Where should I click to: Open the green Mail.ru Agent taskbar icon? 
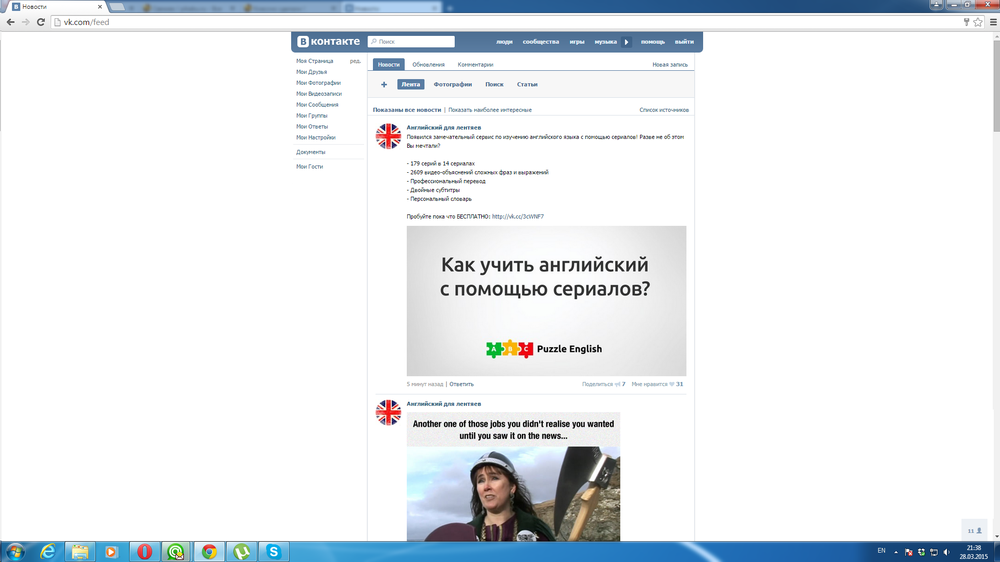coord(176,552)
